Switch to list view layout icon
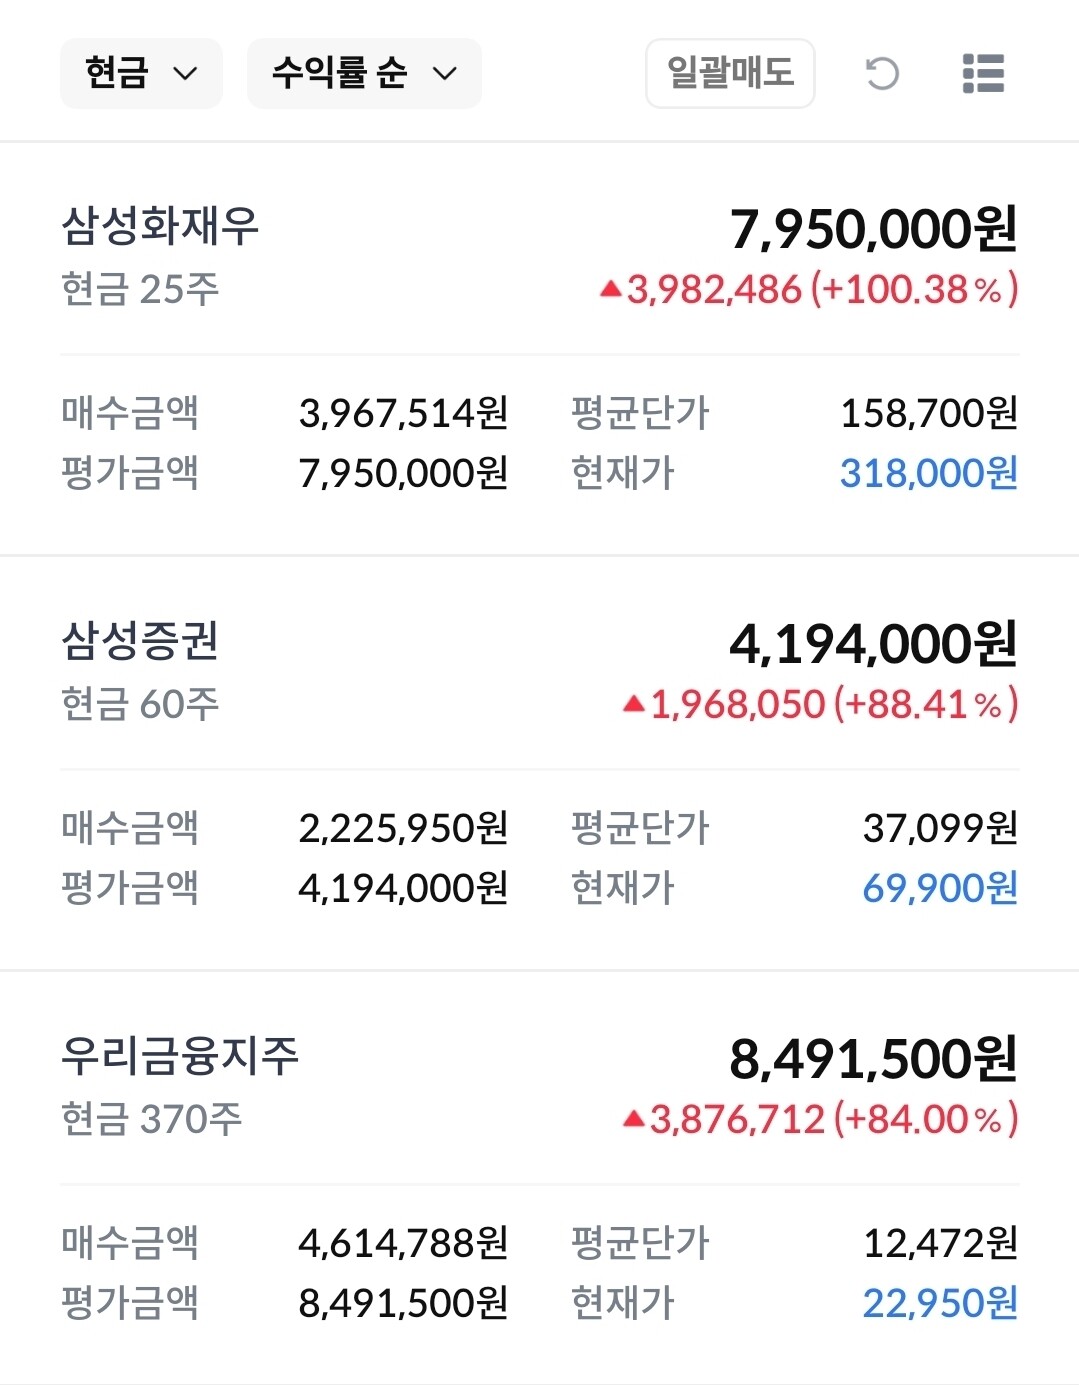This screenshot has height=1385, width=1079. 983,74
